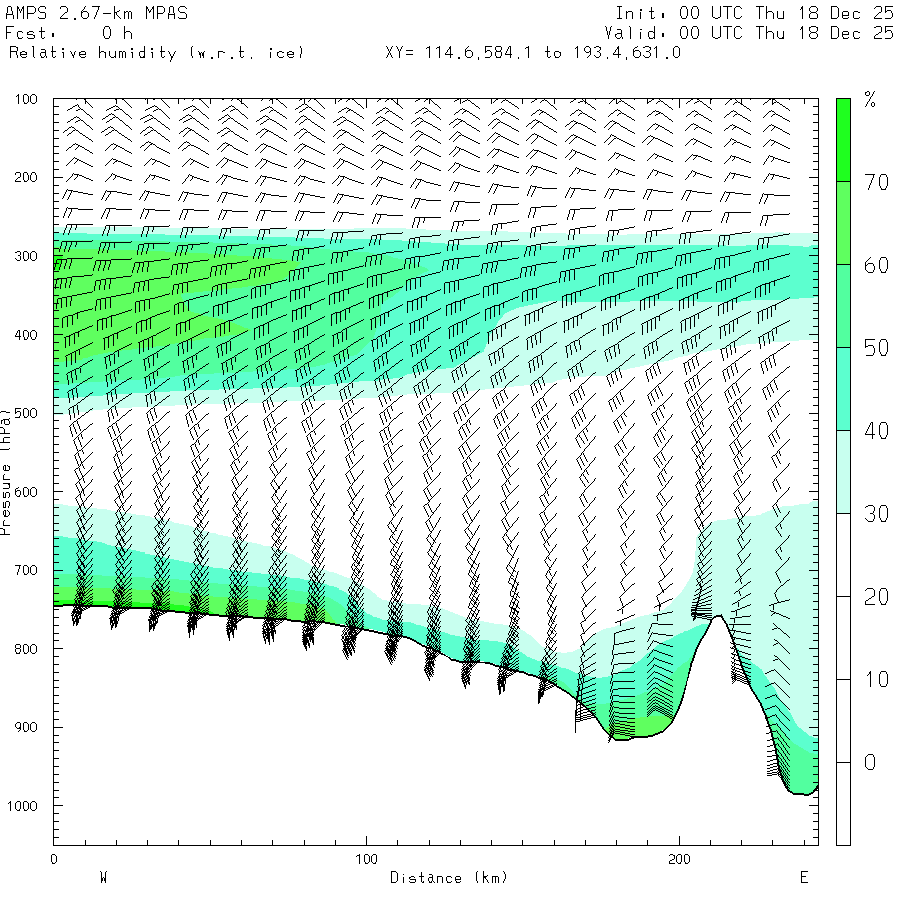
Task: Click the 'Distance (km)' horizontal axis title
Action: 449,878
